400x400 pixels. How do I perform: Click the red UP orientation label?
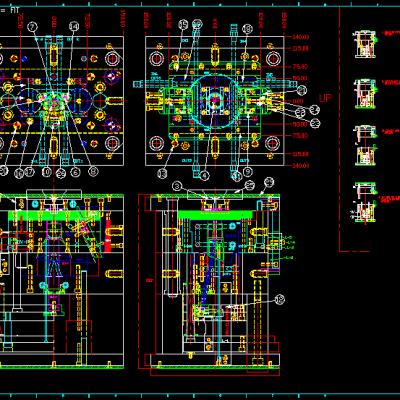pyautogui.click(x=325, y=98)
